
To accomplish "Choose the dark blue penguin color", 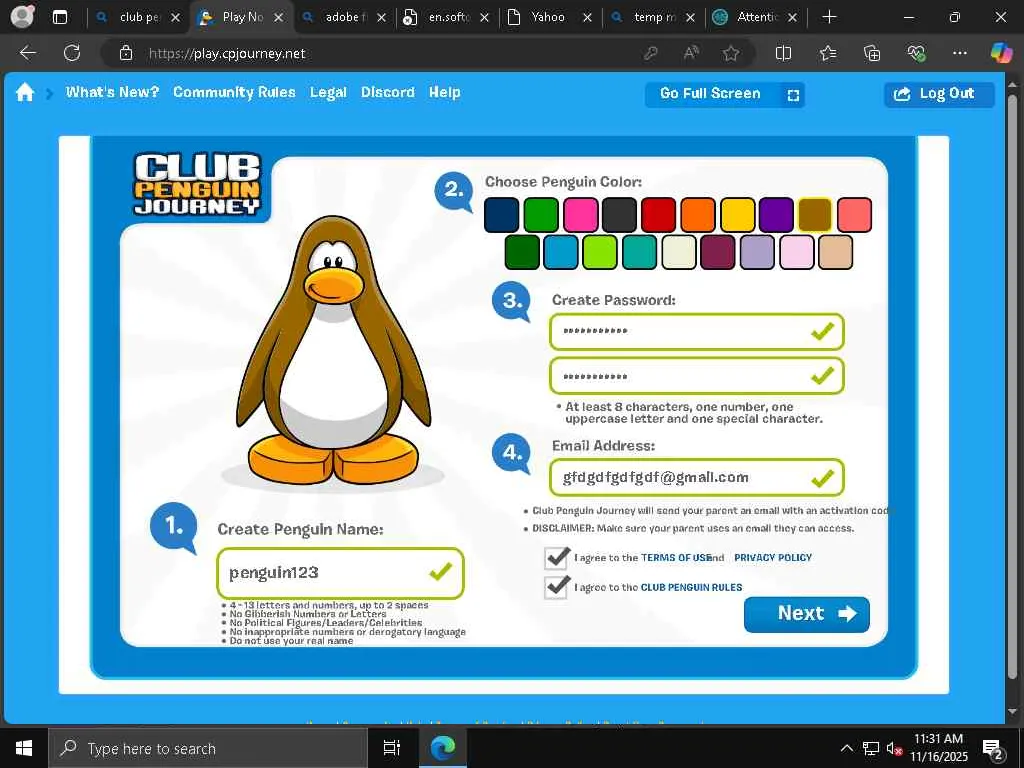I will point(502,215).
